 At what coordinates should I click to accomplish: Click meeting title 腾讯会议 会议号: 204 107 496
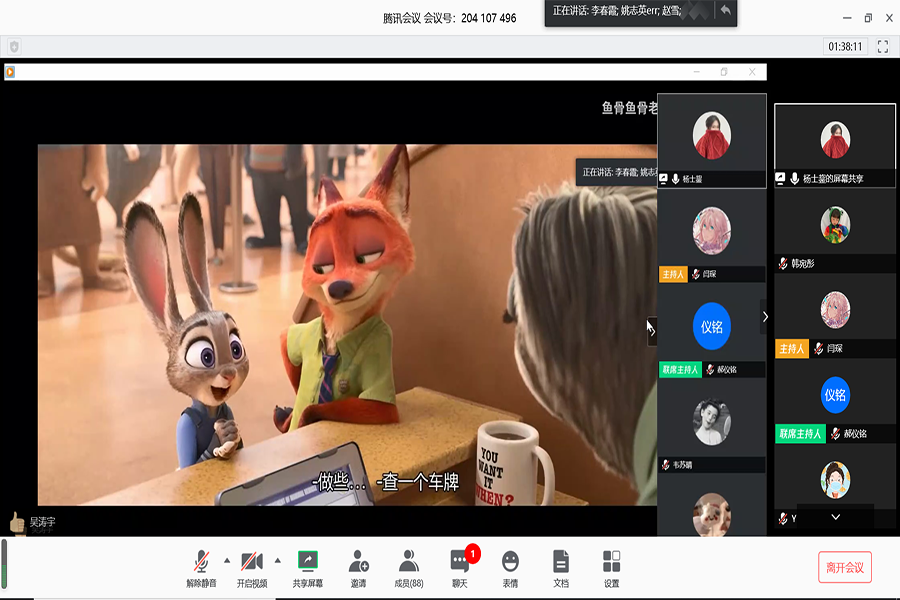[x=449, y=18]
